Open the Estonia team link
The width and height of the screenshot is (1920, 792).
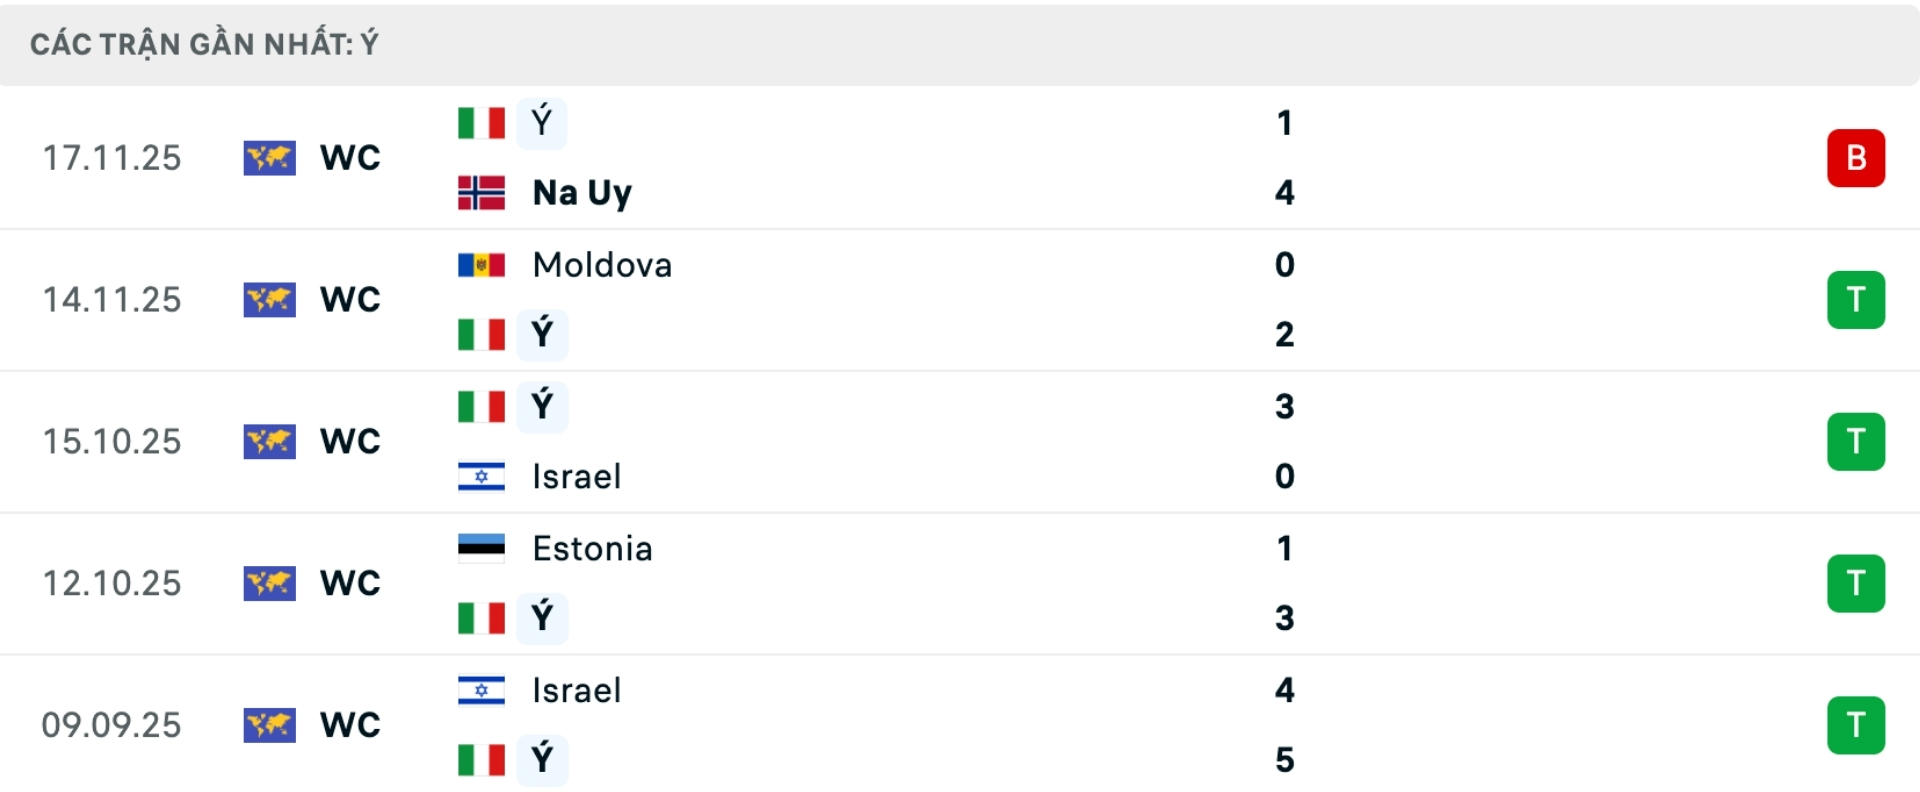point(592,549)
